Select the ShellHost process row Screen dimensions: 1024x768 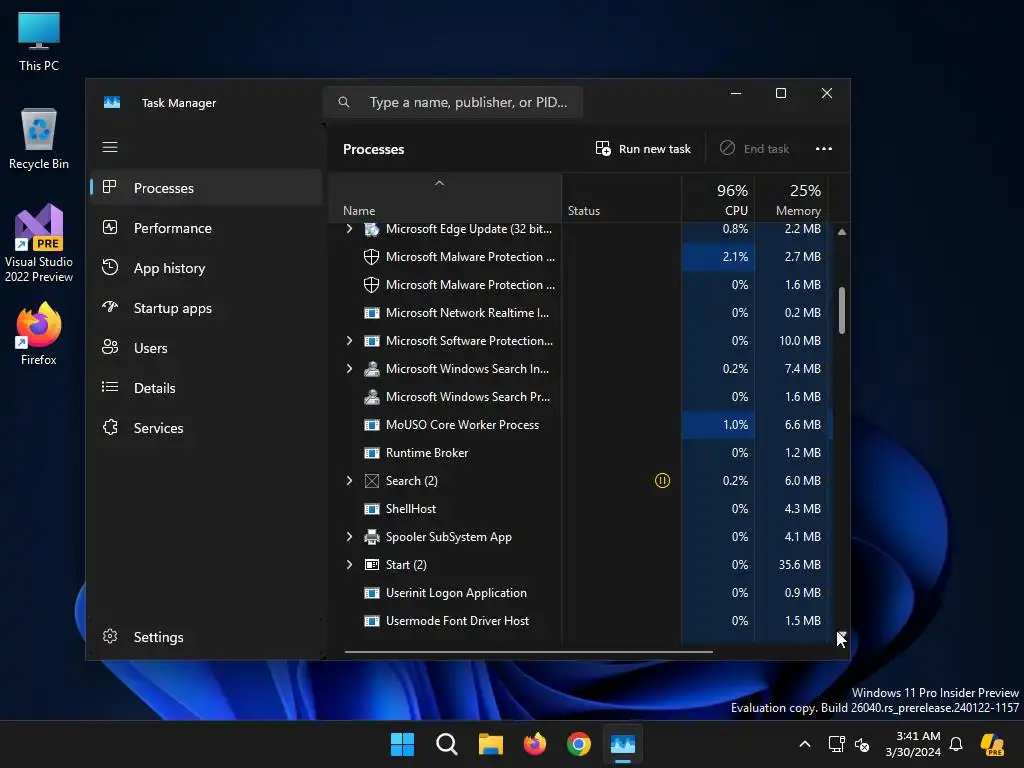tap(581, 509)
